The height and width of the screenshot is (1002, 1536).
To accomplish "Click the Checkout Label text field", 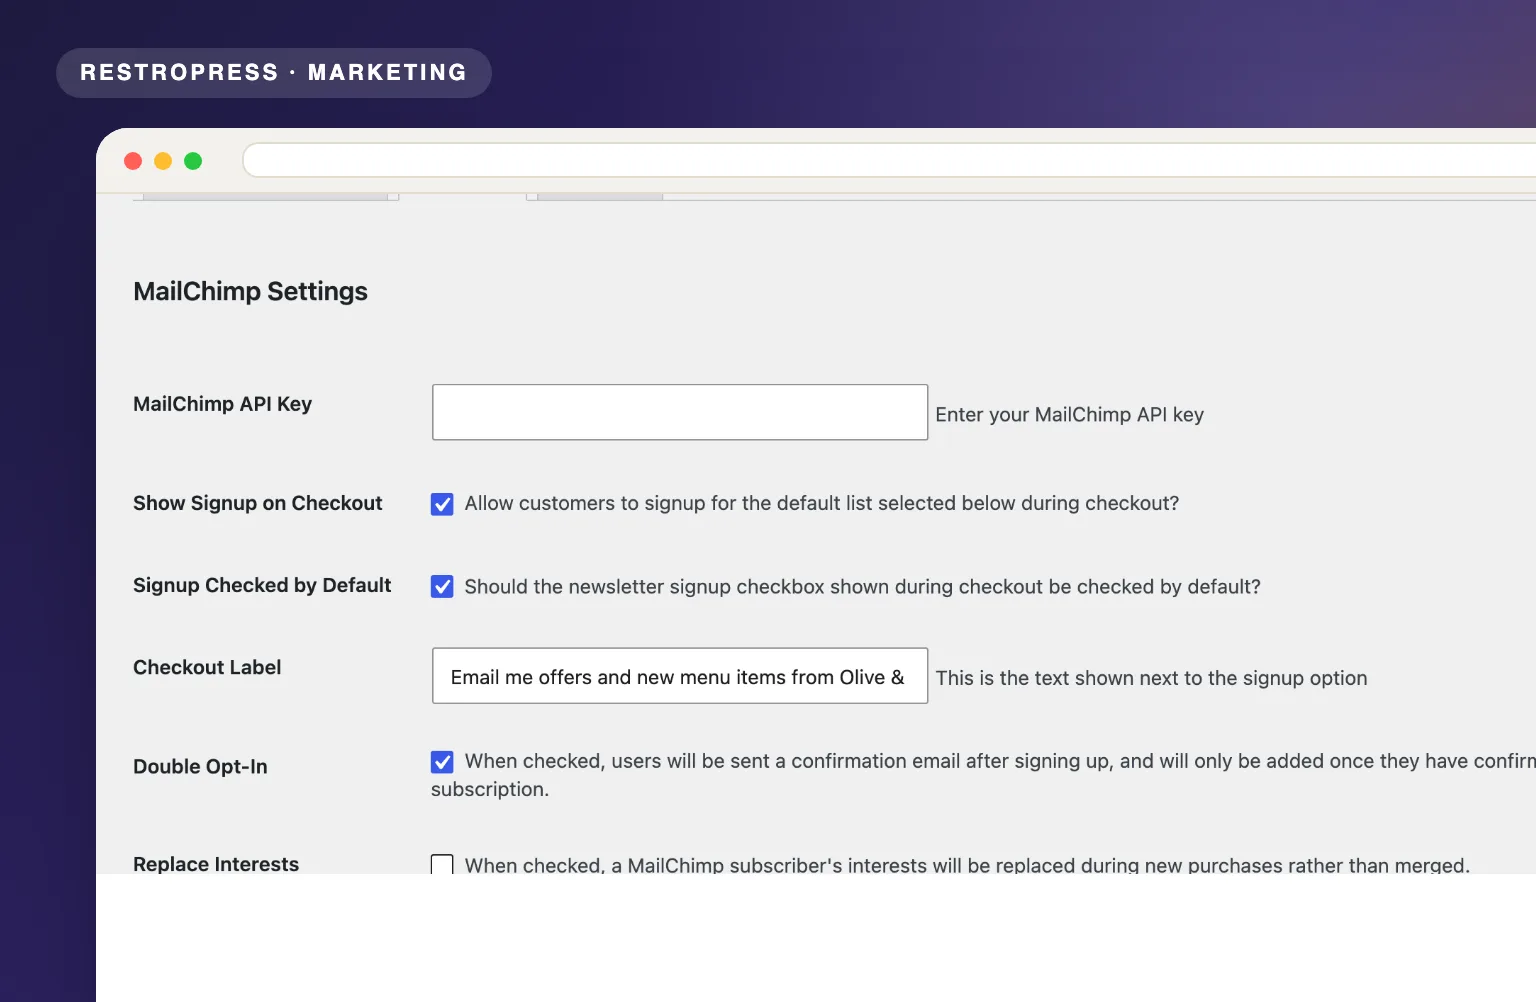I will tap(680, 676).
